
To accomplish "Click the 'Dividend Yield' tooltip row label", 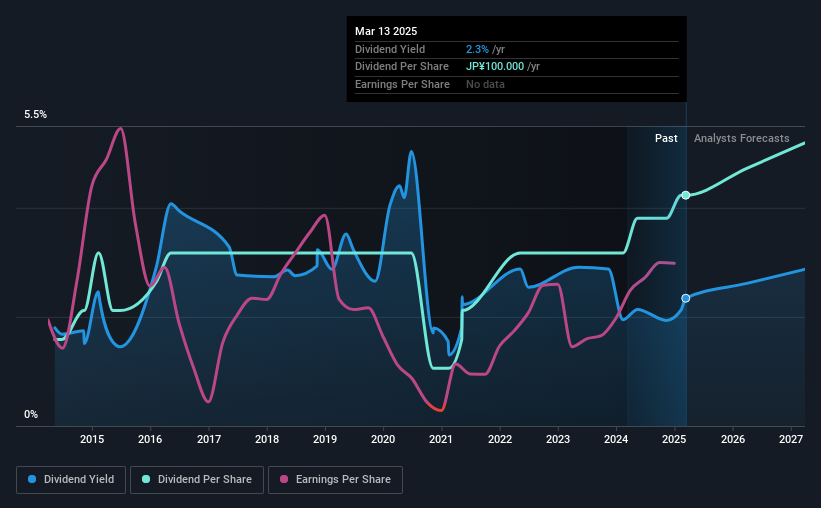I will 390,49.
